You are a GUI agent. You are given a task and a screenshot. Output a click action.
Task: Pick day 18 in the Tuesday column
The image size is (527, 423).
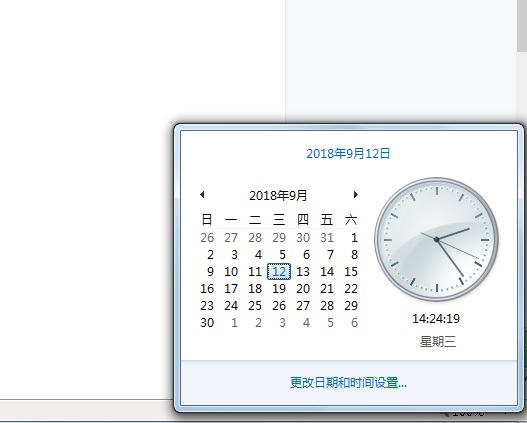pyautogui.click(x=255, y=289)
